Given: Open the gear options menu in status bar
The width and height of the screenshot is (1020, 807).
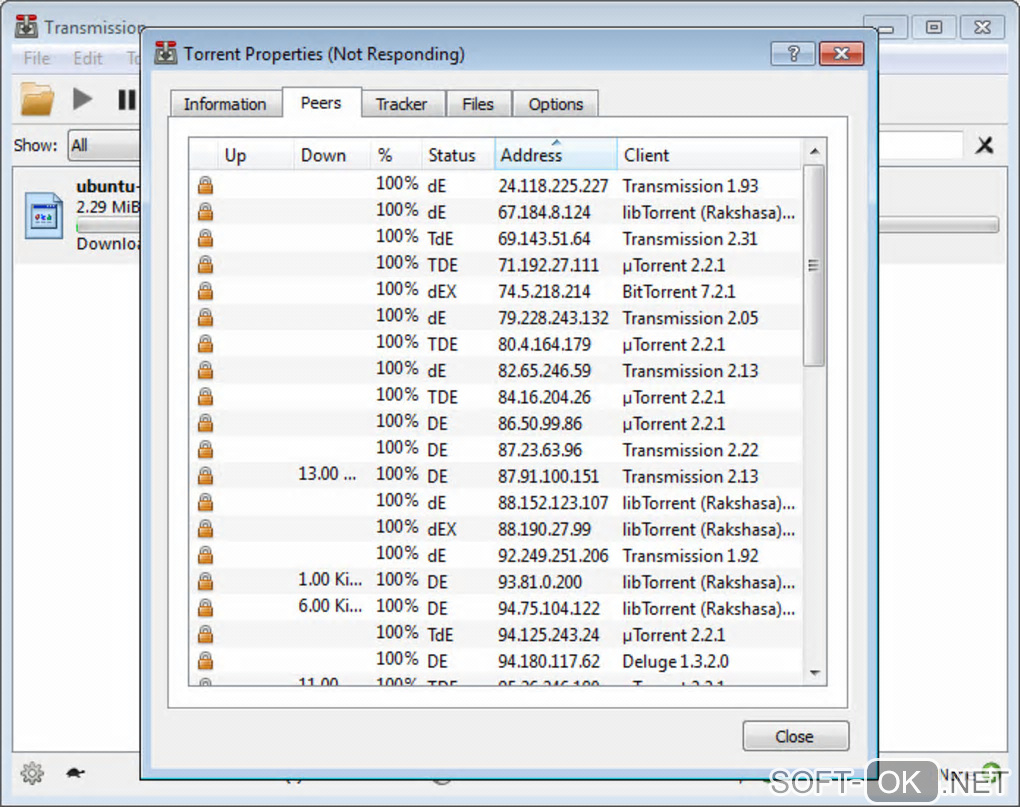Looking at the screenshot, I should point(32,773).
